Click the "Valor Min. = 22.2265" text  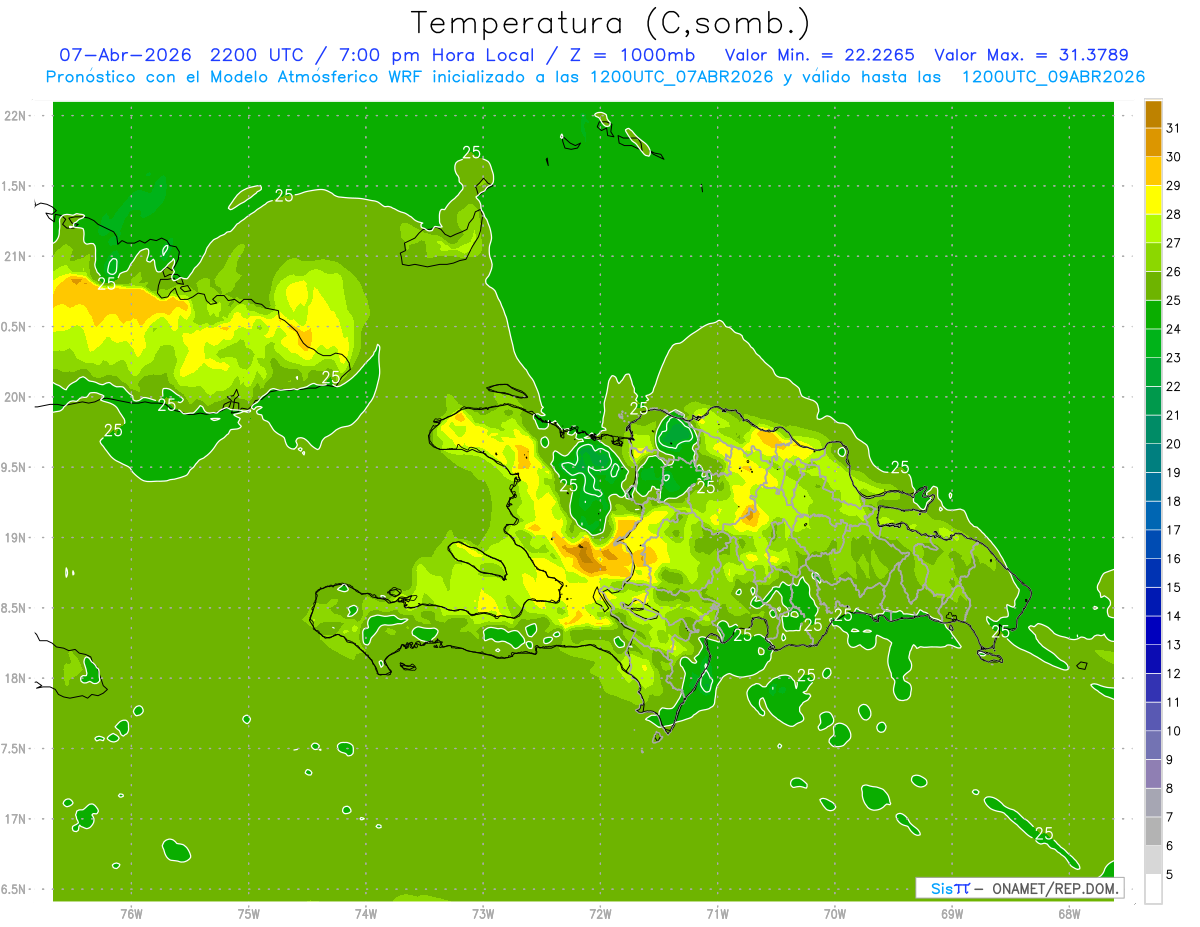pyautogui.click(x=820, y=55)
